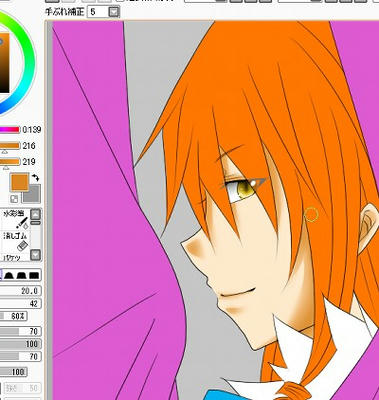The width and height of the screenshot is (379, 400).
Task: Click the hue slider showing 139
Action: 10,130
